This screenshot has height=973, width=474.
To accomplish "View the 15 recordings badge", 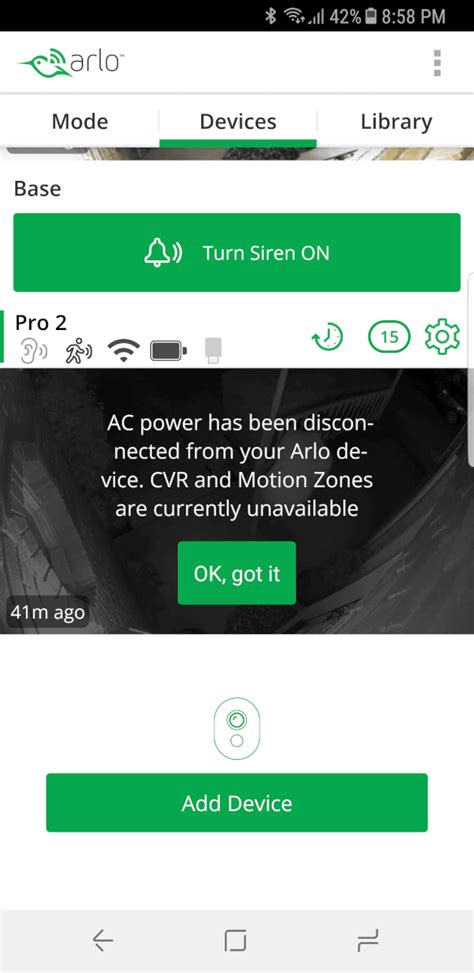I will (389, 337).
